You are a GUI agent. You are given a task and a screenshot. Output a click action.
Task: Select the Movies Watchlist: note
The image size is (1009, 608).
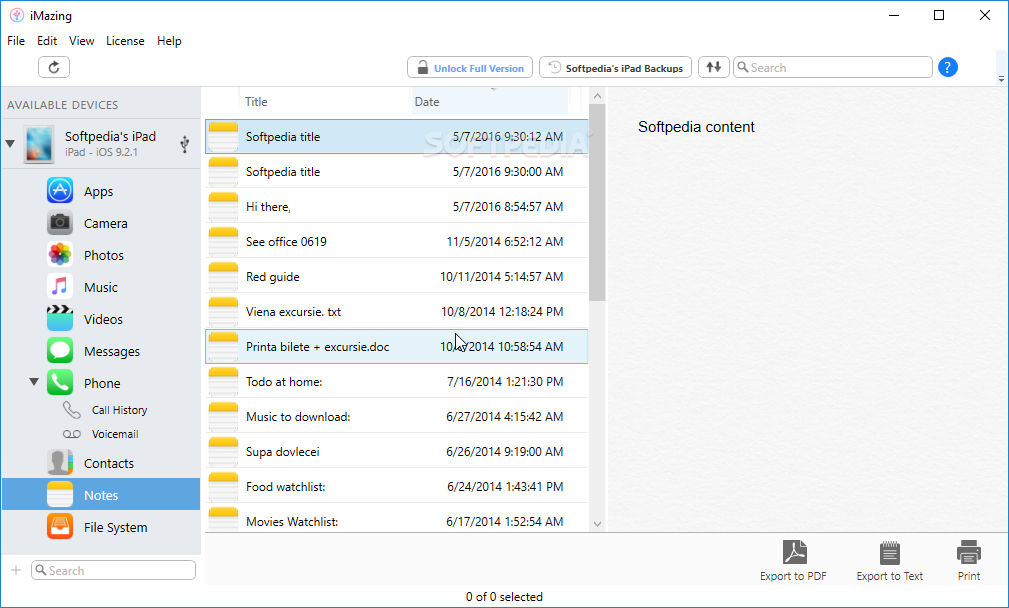(x=396, y=519)
